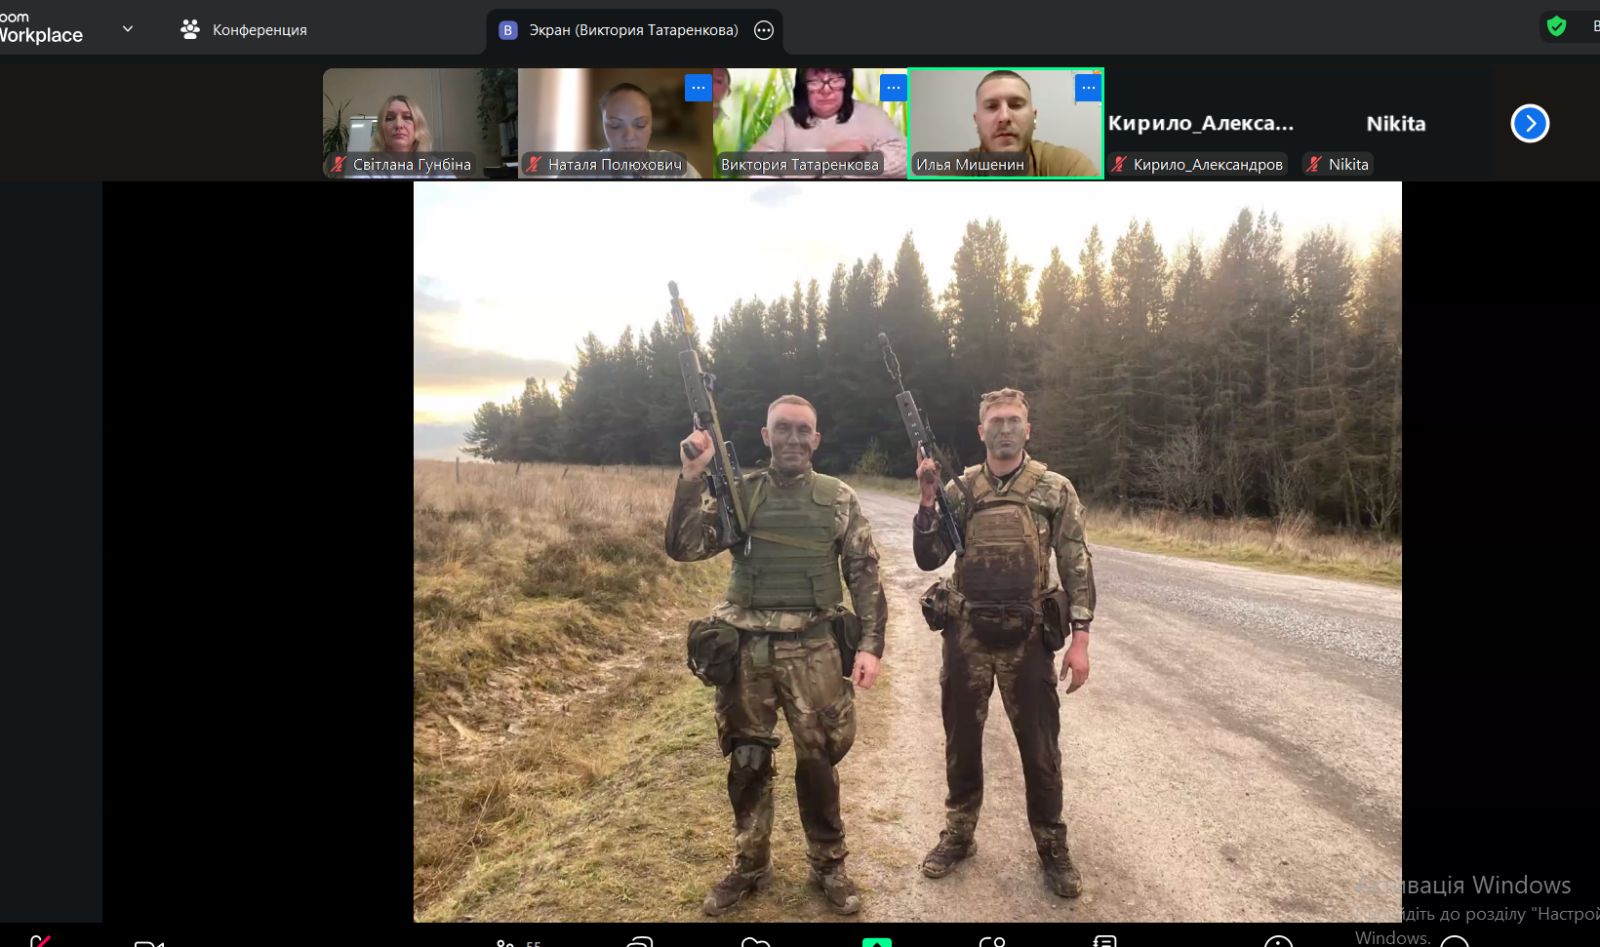This screenshot has width=1600, height=947.
Task: Switch to the Конференция tab
Action: click(244, 30)
